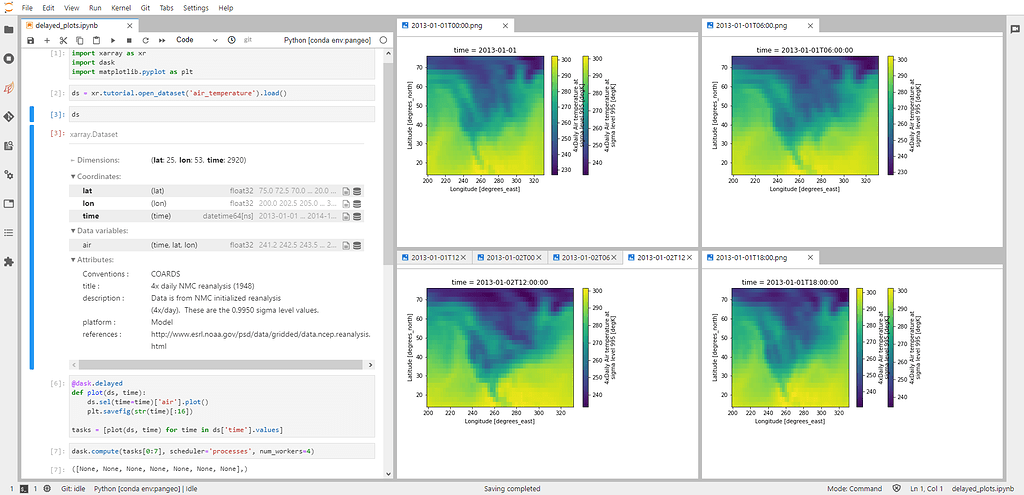Open the Git sidebar panel
The height and width of the screenshot is (495, 1024).
coord(9,116)
